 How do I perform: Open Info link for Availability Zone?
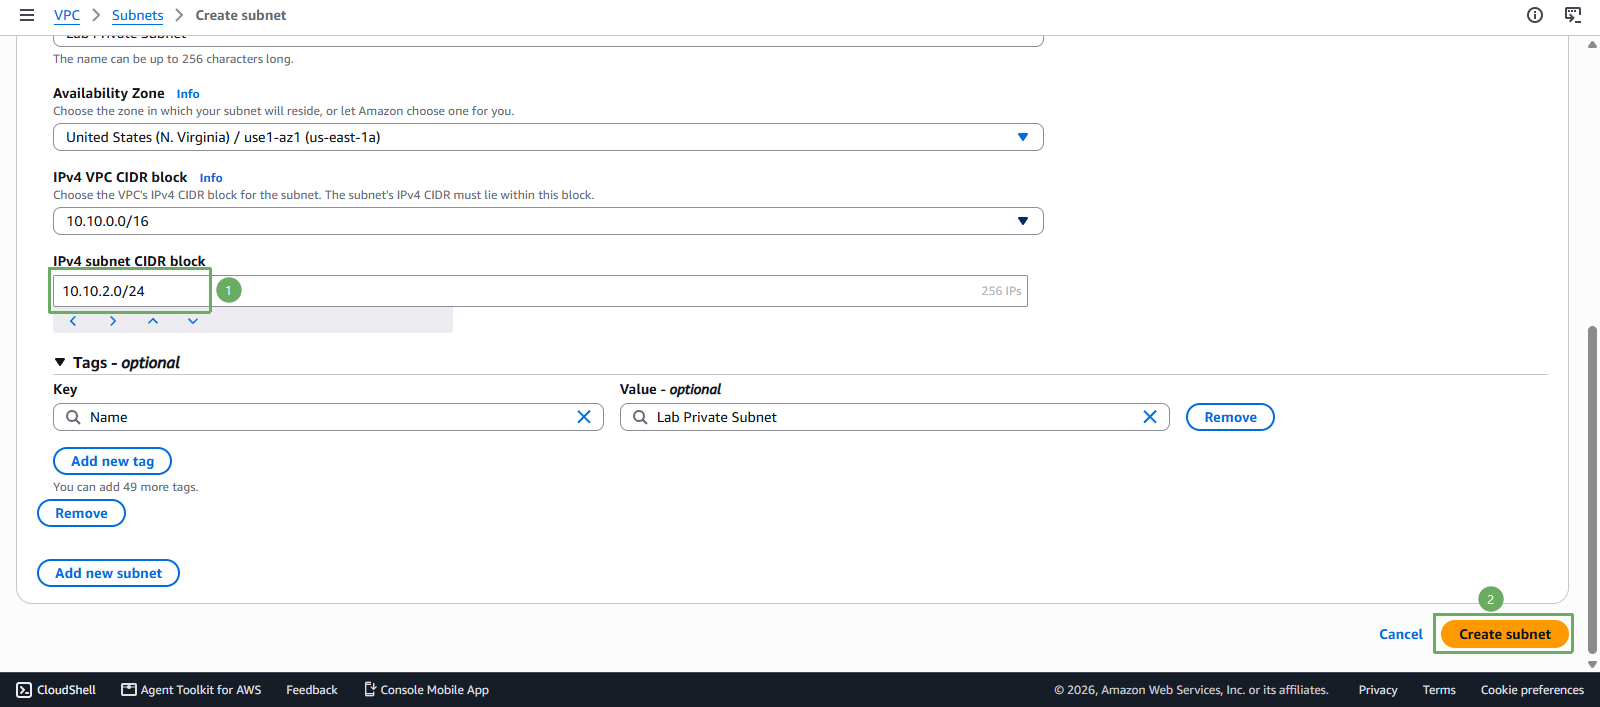click(x=188, y=94)
